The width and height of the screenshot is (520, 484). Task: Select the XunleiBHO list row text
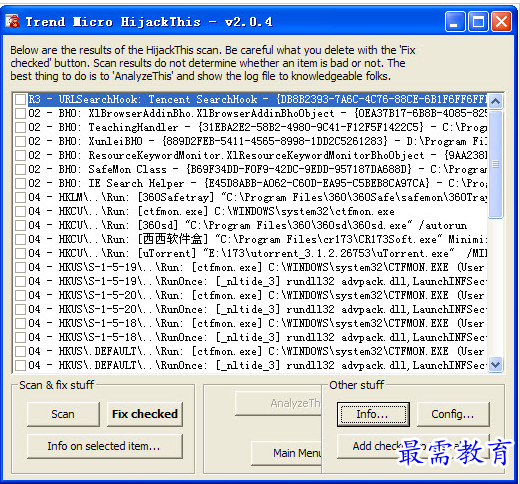[257, 141]
